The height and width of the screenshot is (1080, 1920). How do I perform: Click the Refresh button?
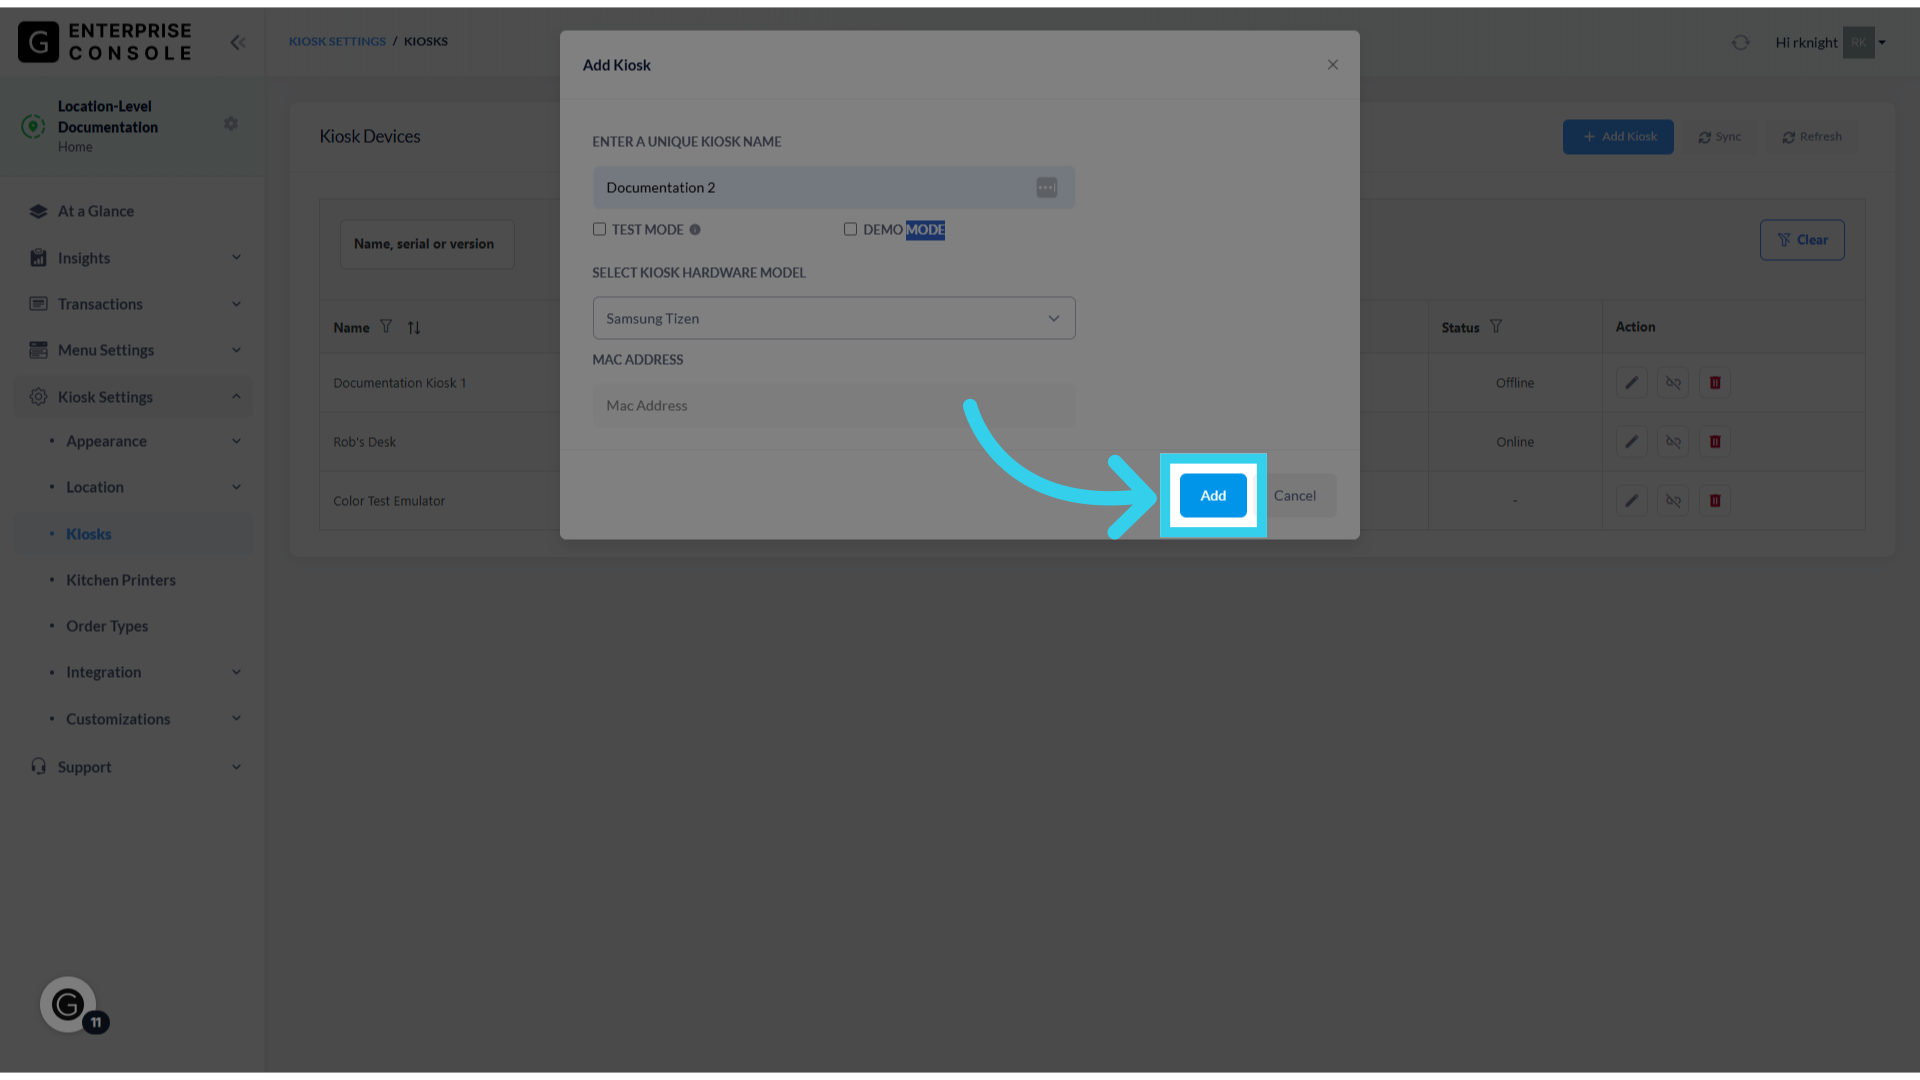pos(1812,137)
